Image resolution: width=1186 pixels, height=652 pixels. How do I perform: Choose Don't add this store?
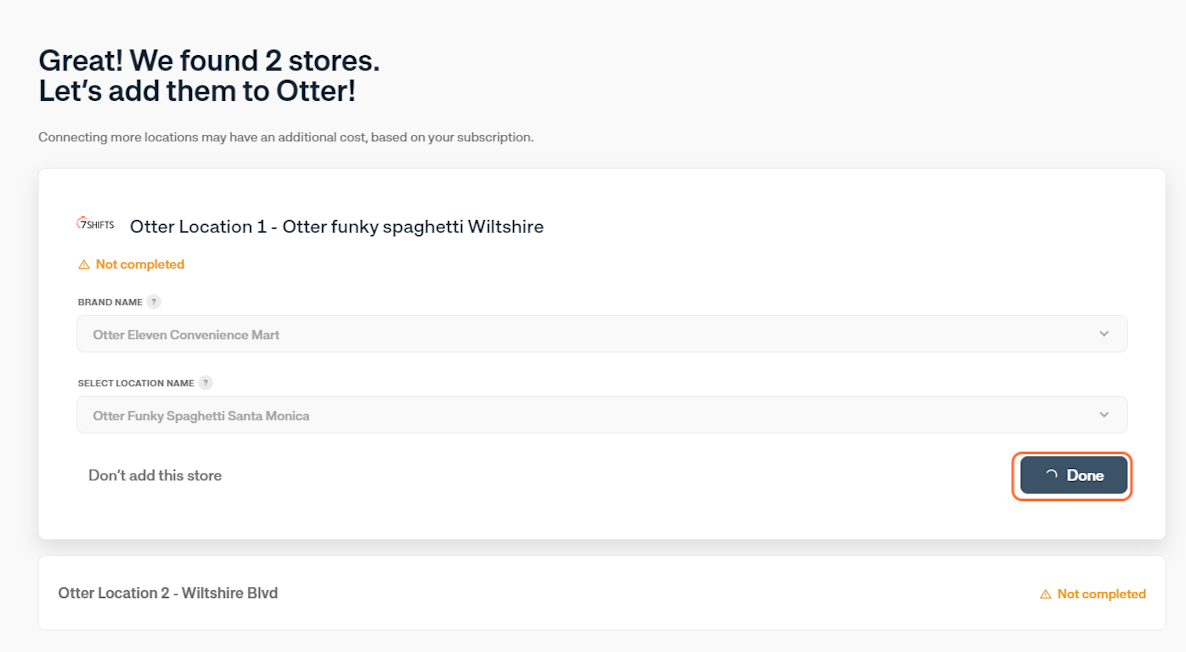click(x=155, y=476)
